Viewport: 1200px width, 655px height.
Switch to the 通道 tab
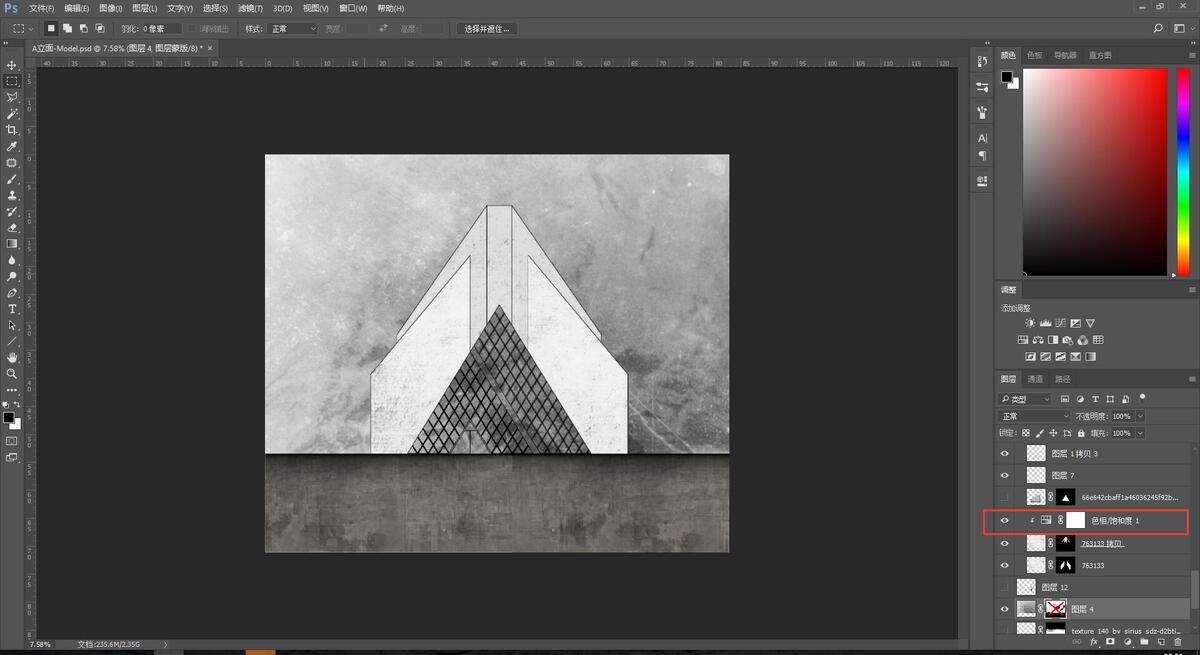coord(1035,379)
